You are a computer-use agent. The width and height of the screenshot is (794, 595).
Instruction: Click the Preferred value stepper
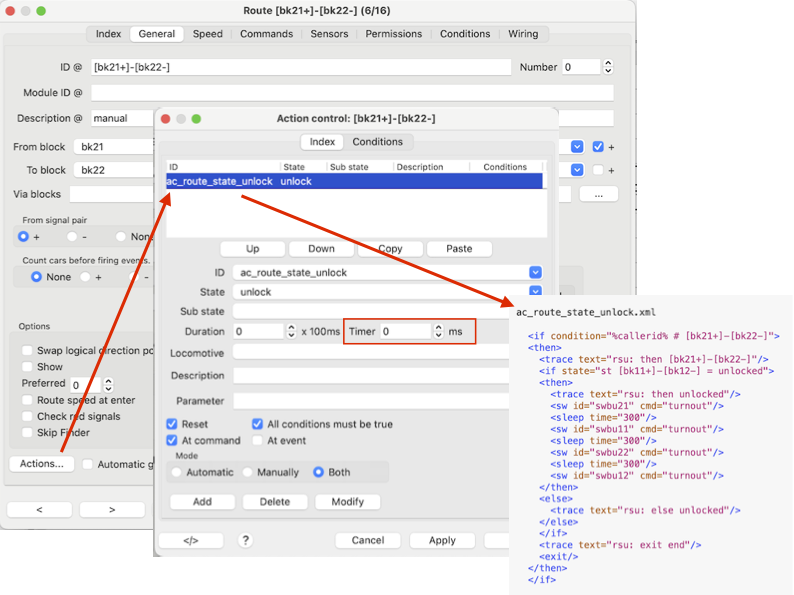[108, 384]
